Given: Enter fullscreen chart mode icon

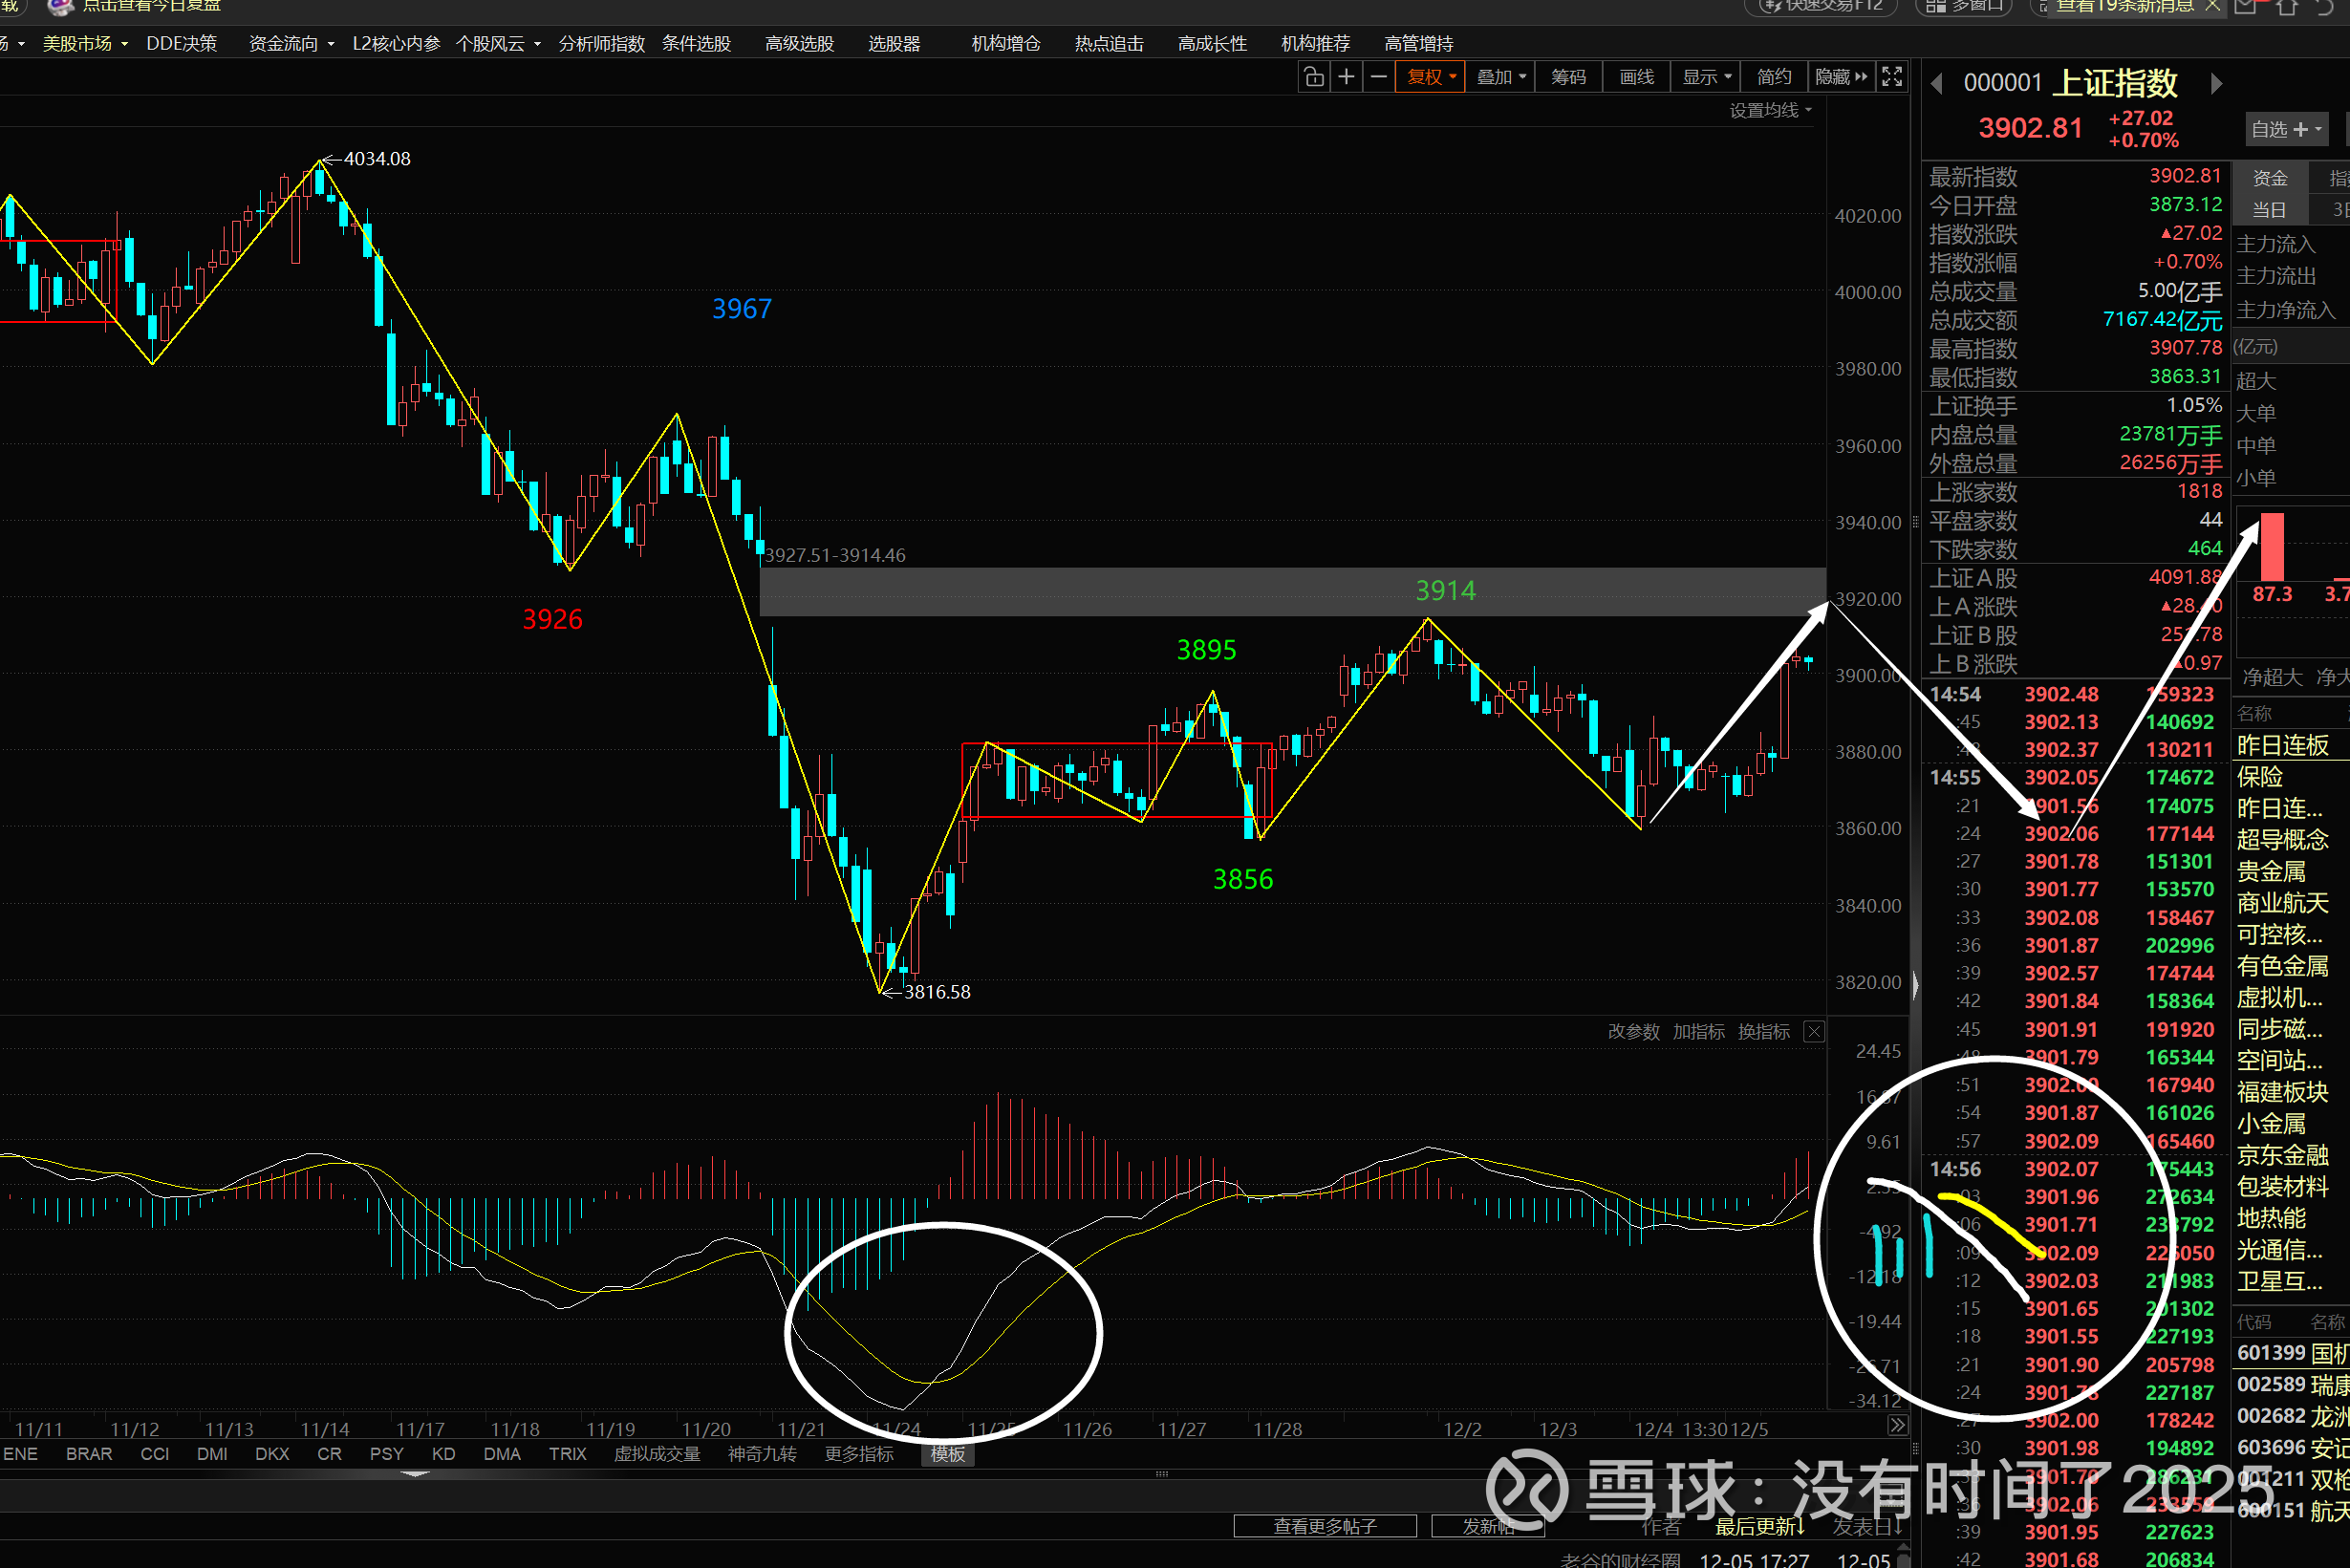Looking at the screenshot, I should tap(1892, 77).
